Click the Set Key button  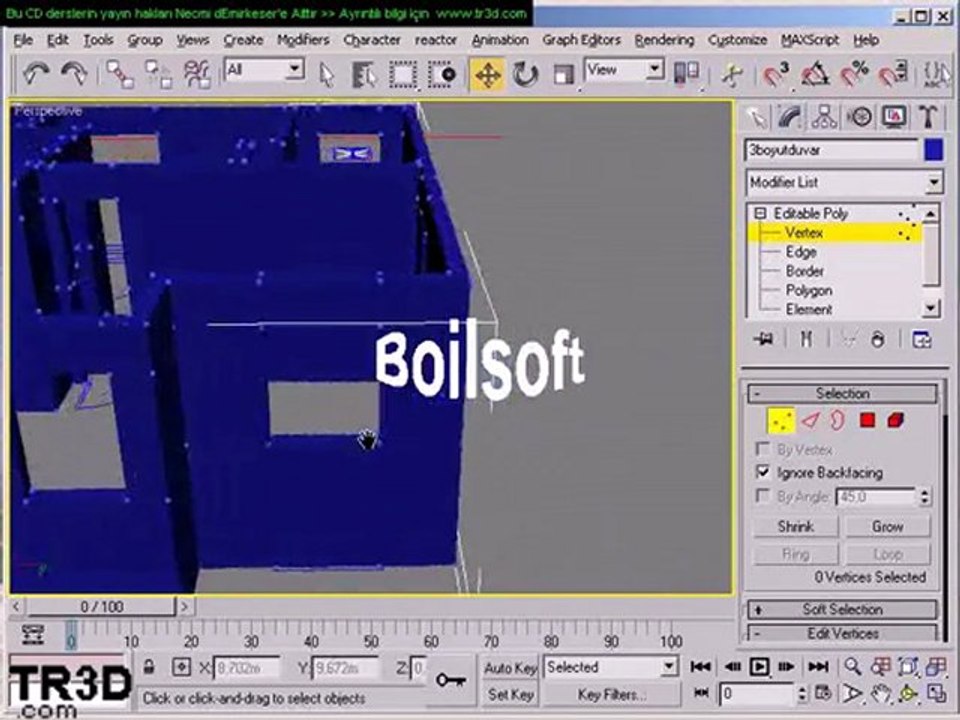pos(510,694)
